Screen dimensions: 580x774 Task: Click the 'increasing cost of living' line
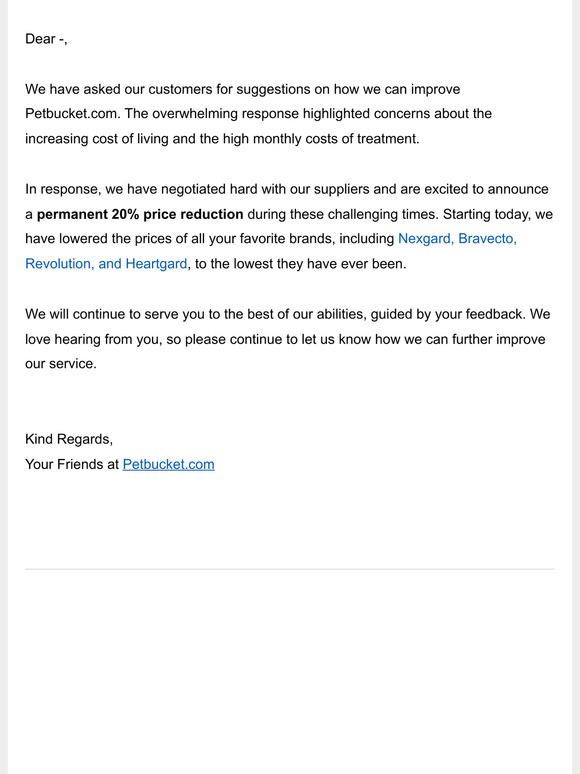tap(222, 139)
